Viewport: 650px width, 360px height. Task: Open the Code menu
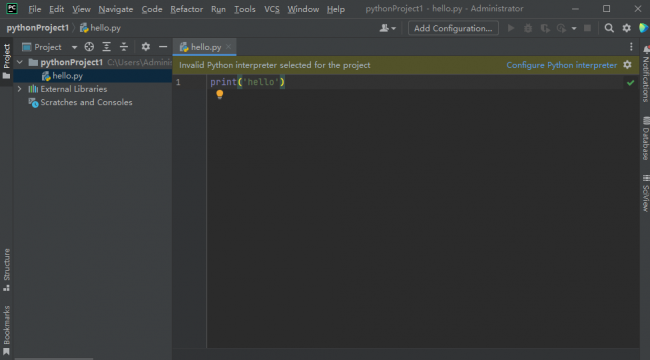152,9
